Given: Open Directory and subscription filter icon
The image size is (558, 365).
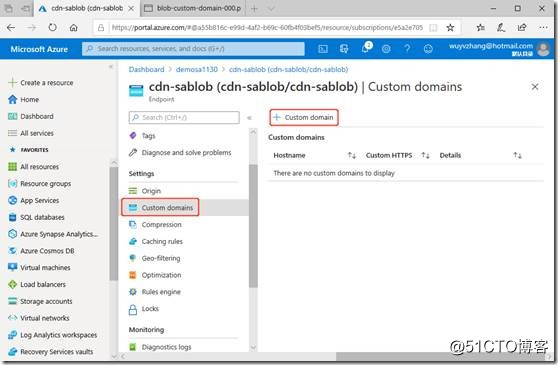Looking at the screenshot, I should pos(344,49).
